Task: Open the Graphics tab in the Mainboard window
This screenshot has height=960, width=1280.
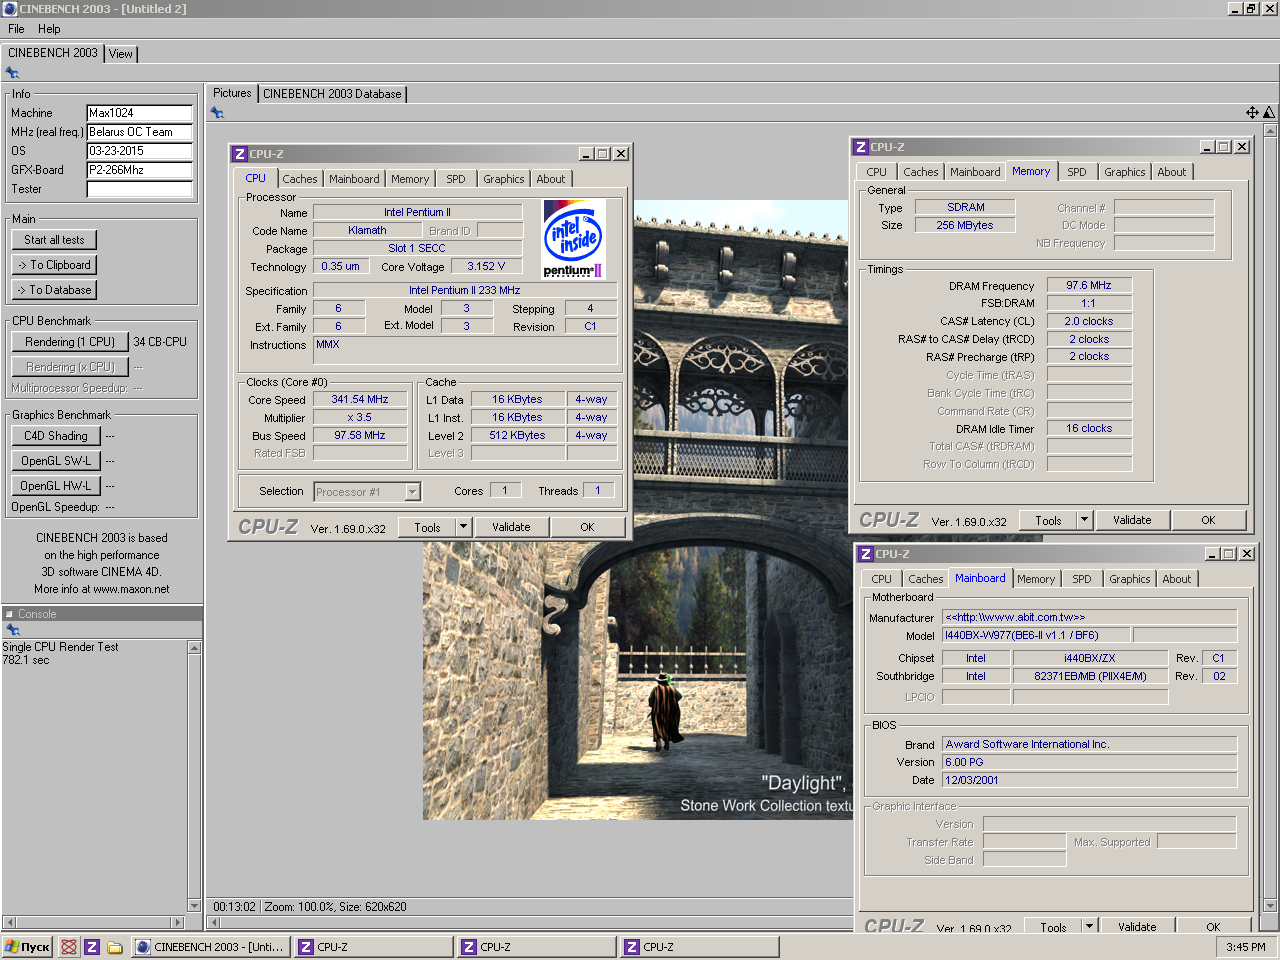Action: (1130, 579)
